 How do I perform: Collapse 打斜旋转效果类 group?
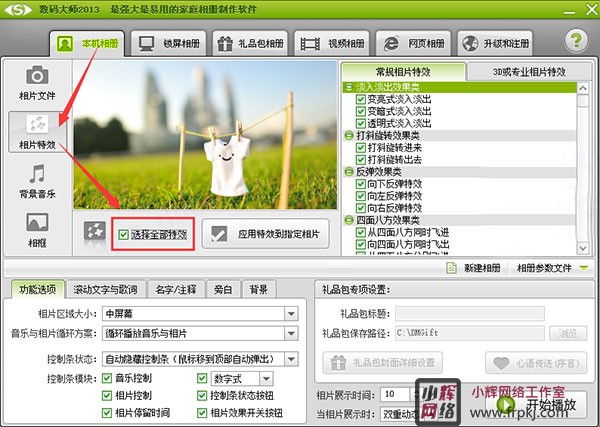(349, 135)
